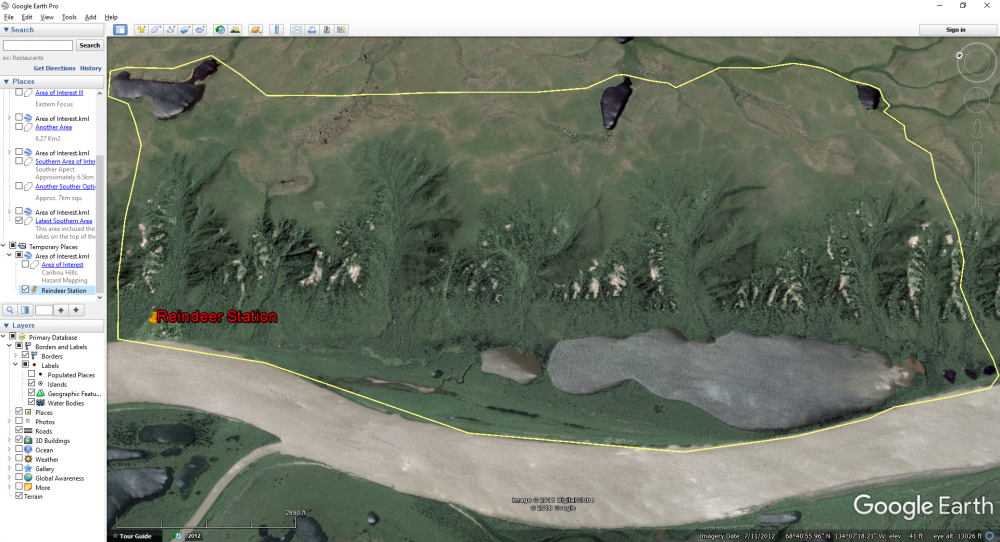This screenshot has width=1000, height=542.
Task: Click the Places panel opacity slider field
Action: [x=44, y=310]
